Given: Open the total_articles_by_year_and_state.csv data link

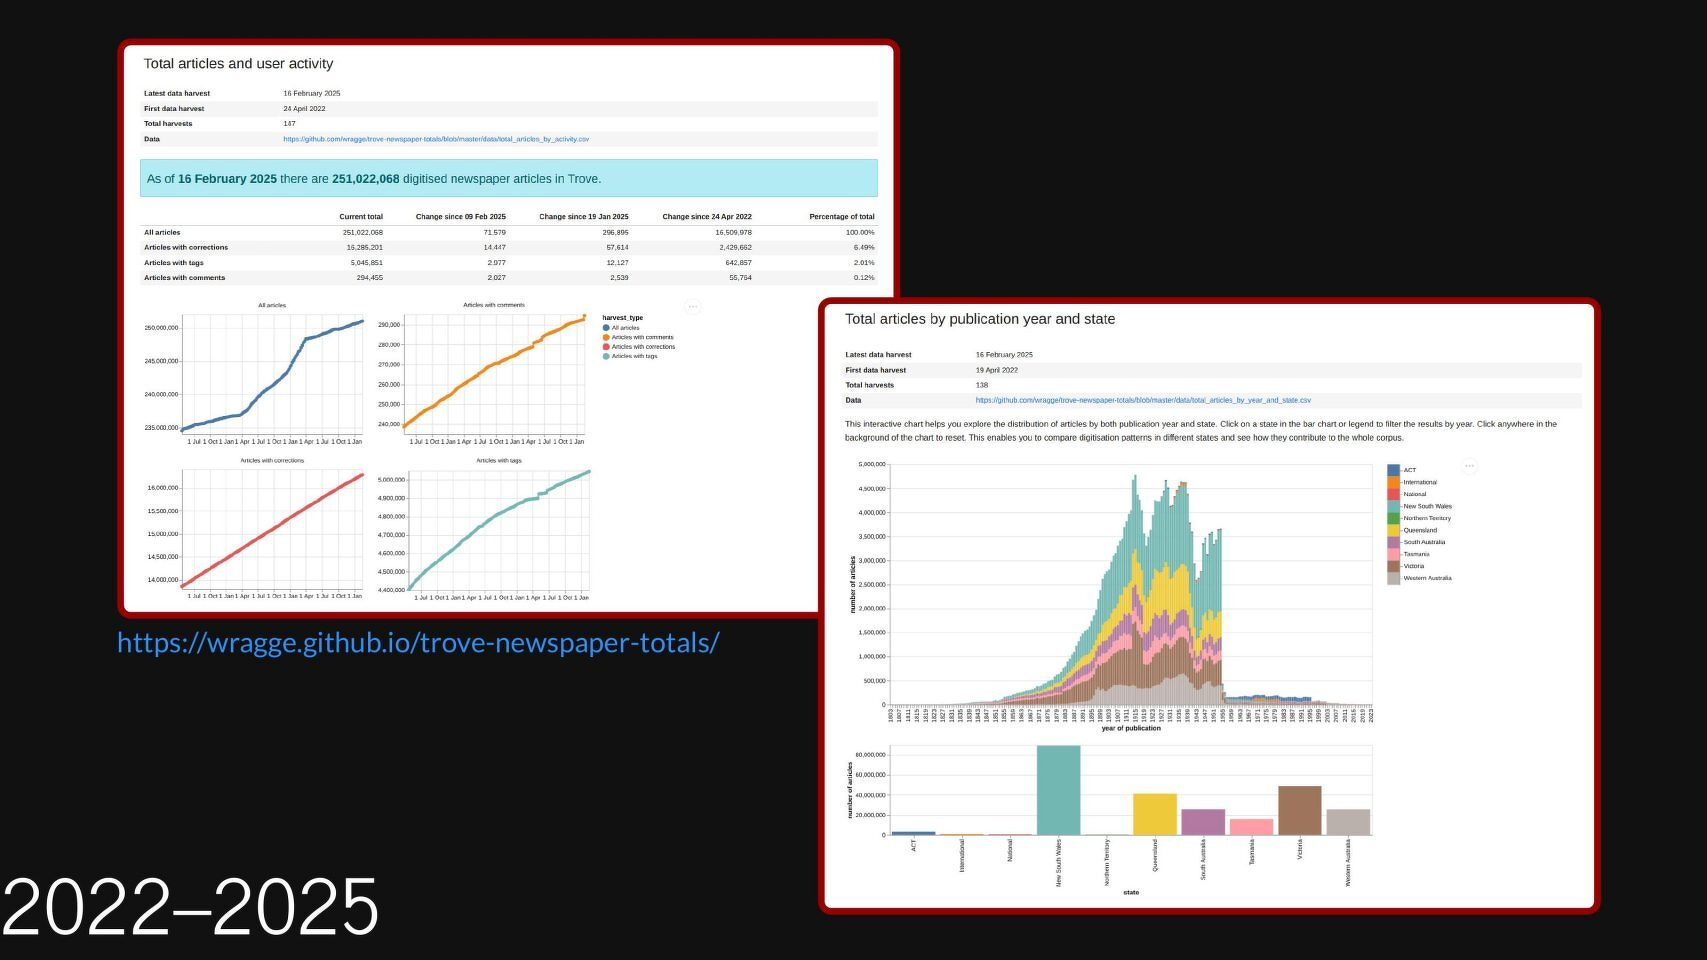Looking at the screenshot, I should coord(1143,400).
